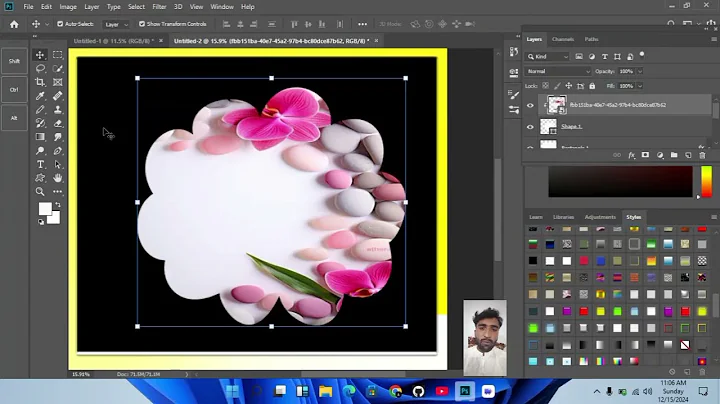Open the Fill slider dropdown arrow
The image size is (720, 404).
coord(640,86)
